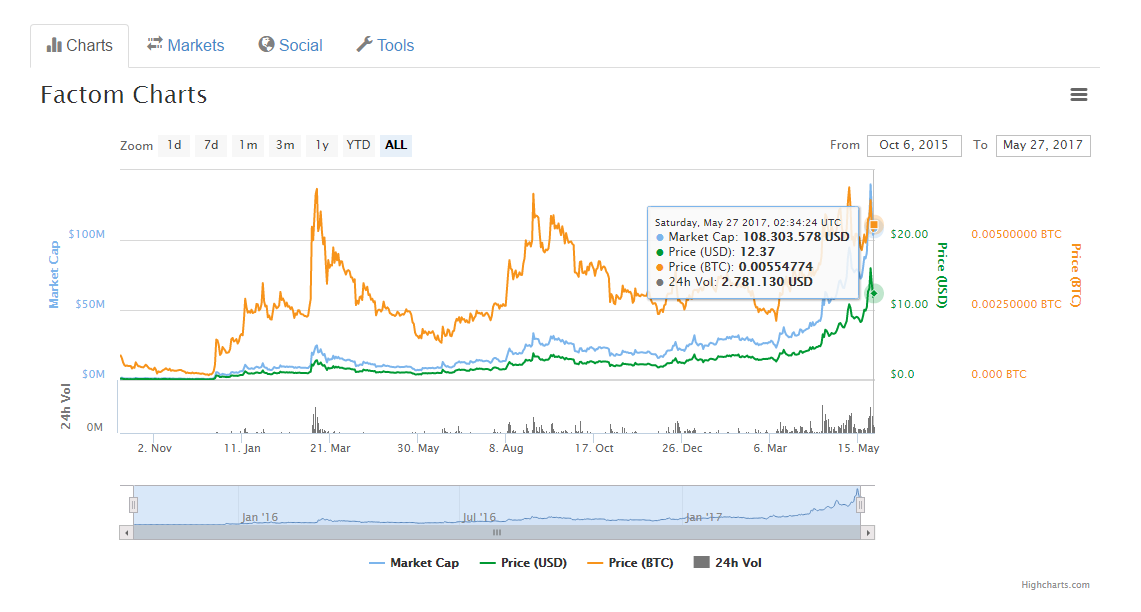Set zoom range to 1y
The image size is (1141, 612).
point(322,145)
